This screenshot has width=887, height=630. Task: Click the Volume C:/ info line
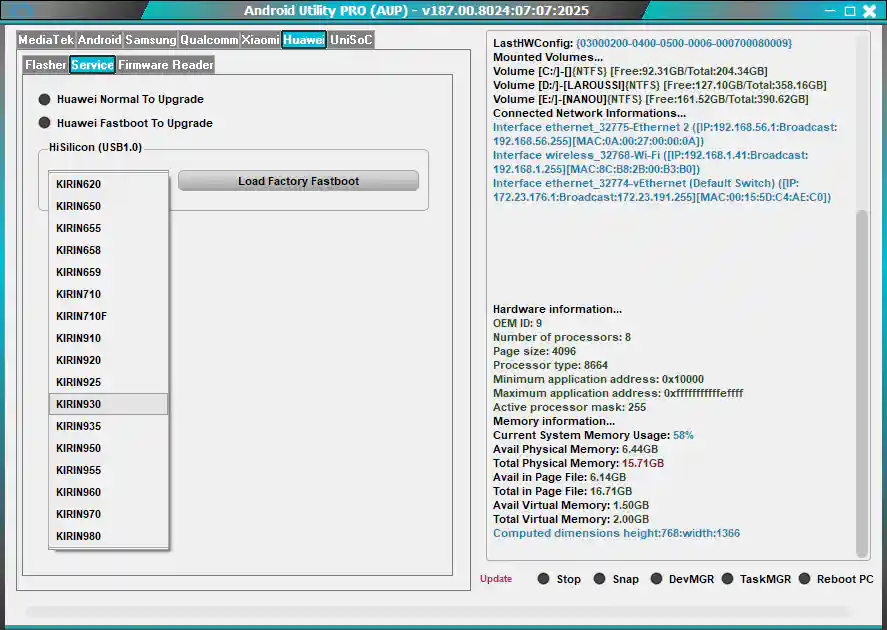click(630, 71)
